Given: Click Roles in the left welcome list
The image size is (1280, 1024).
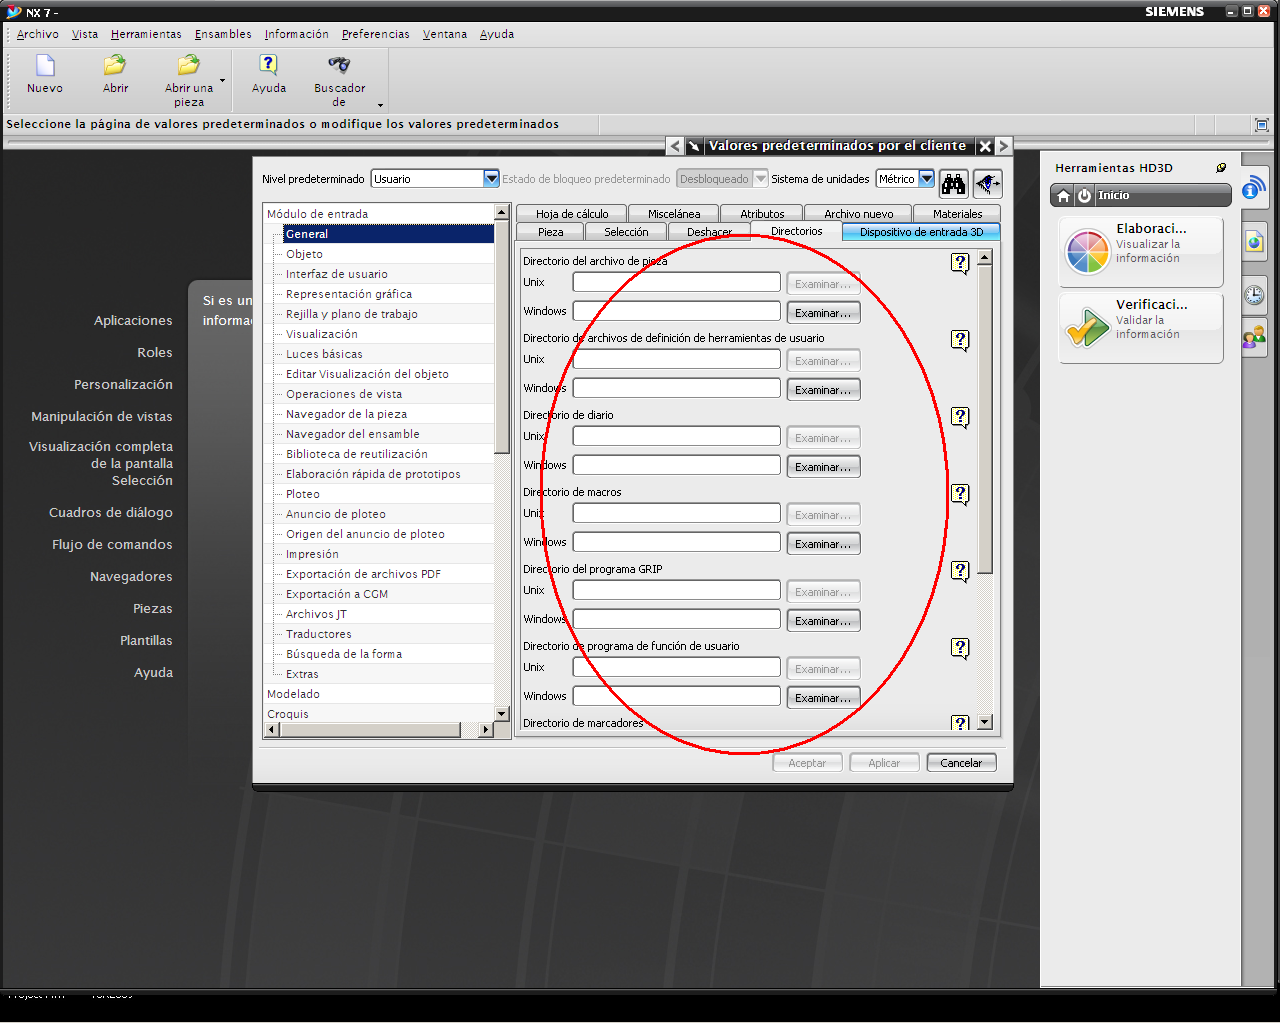Looking at the screenshot, I should point(155,353).
